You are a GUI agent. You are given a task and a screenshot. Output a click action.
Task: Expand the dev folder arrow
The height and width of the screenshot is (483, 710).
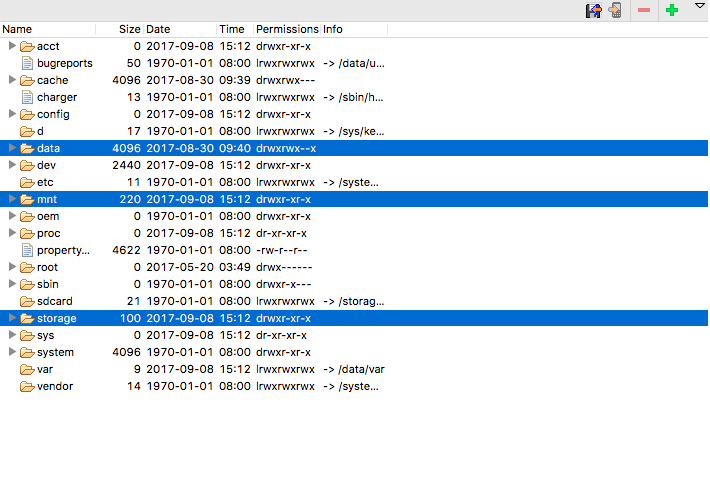[x=12, y=165]
